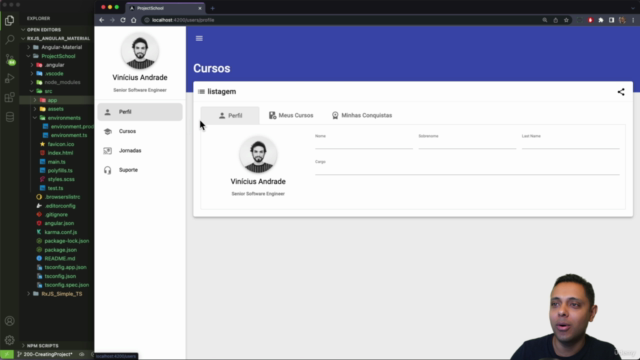Open the Accounts icon in VS Code

[9, 321]
